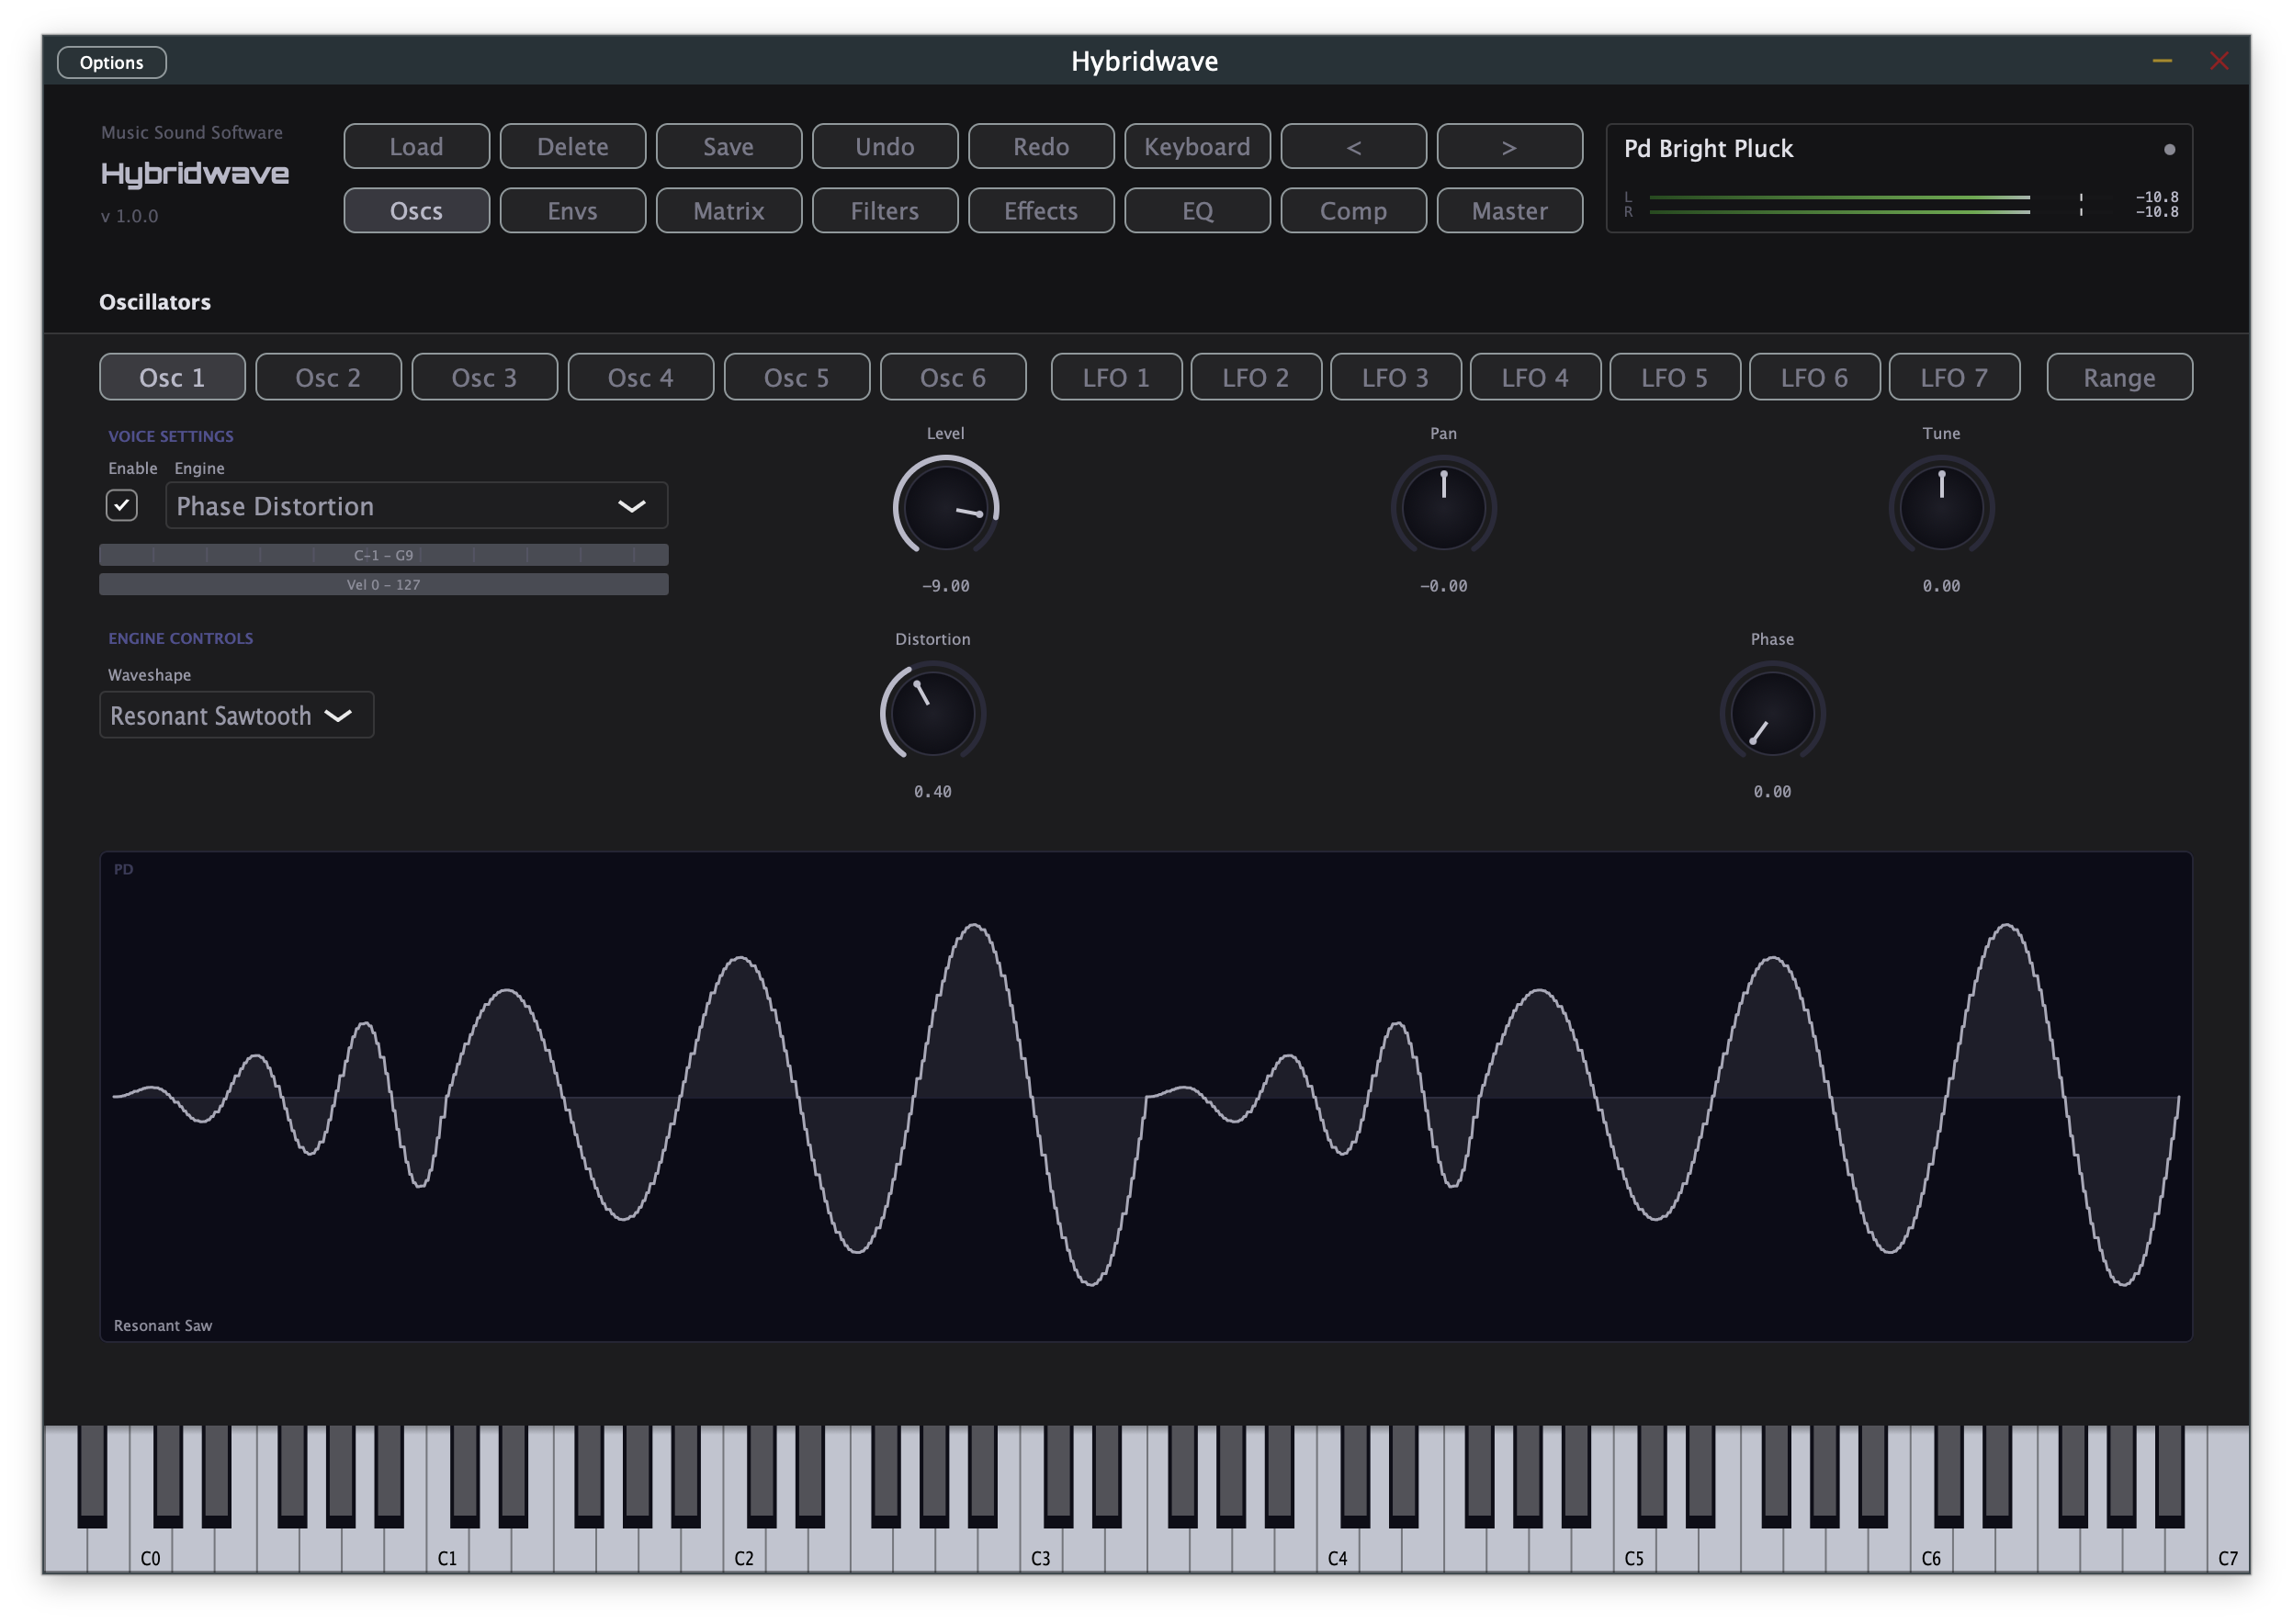
Task: Toggle the Keyboard button
Action: pos(1196,146)
